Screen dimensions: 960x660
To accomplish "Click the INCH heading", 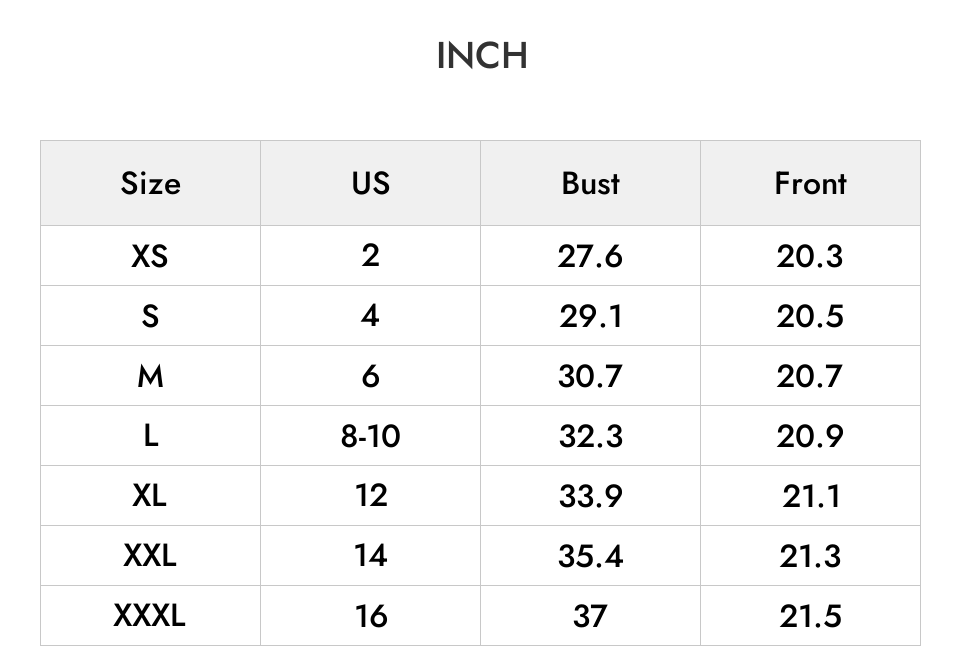I will click(482, 56).
